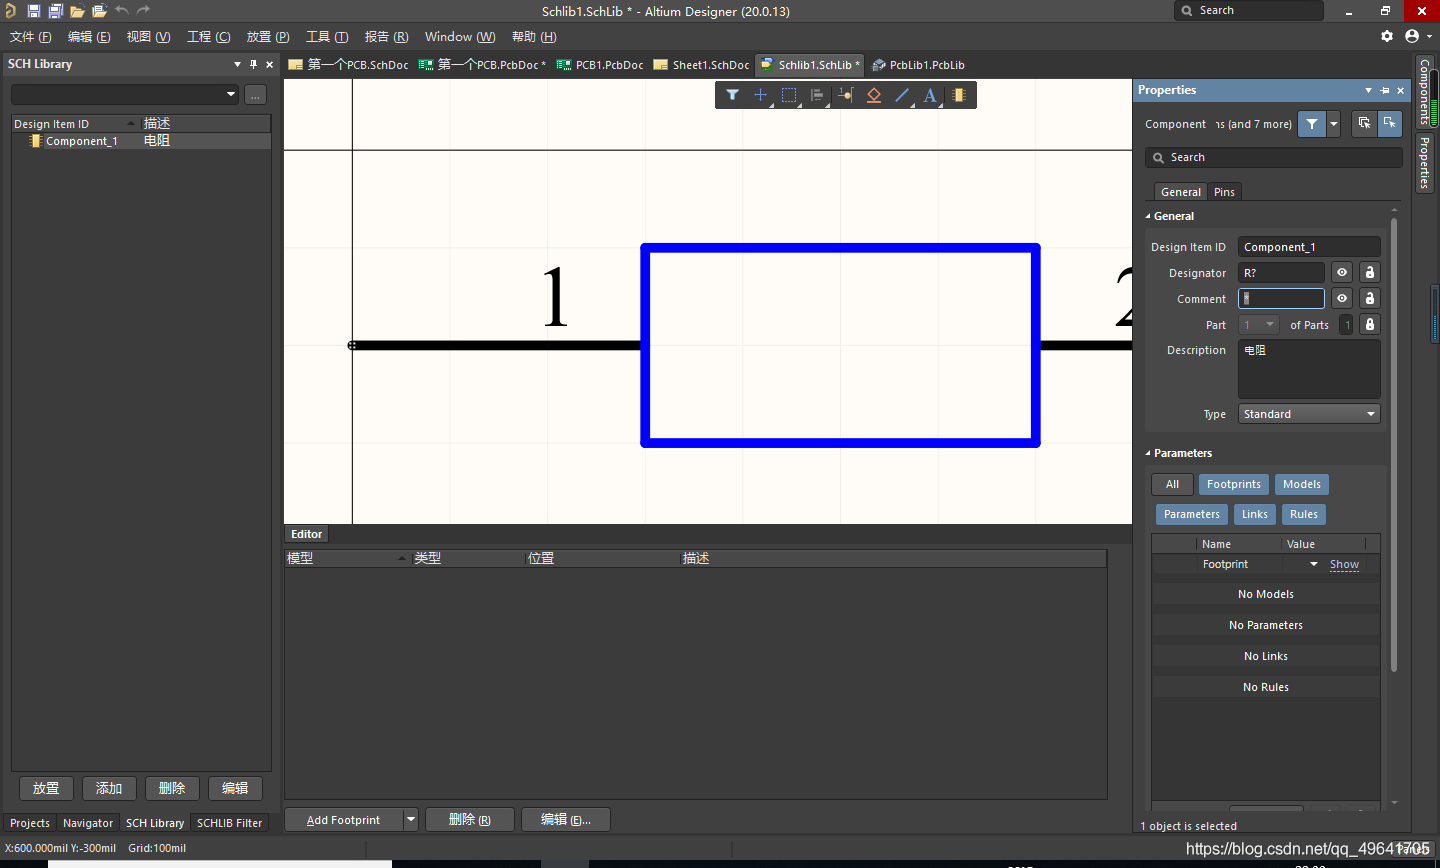
Task: Open the SCH Library panel options triangle
Action: coord(237,64)
